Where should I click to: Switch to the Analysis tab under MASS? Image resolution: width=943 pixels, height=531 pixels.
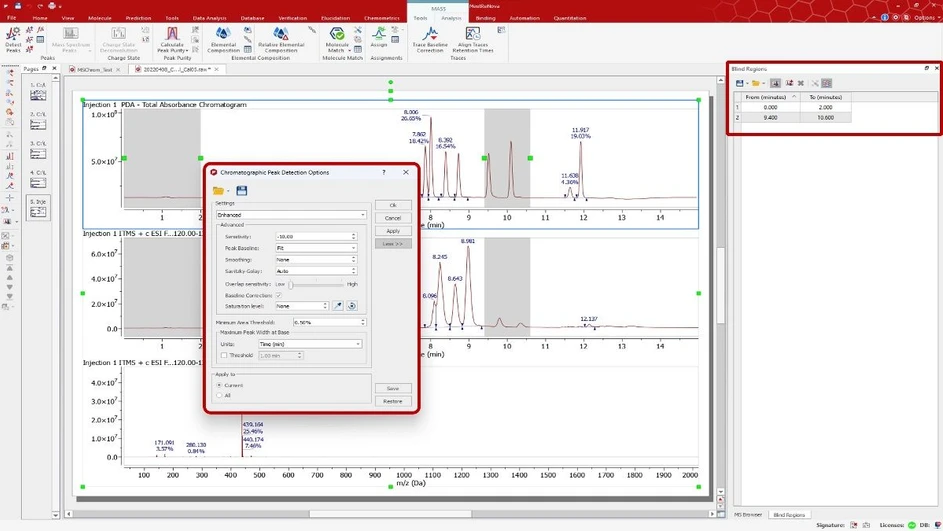coord(450,18)
